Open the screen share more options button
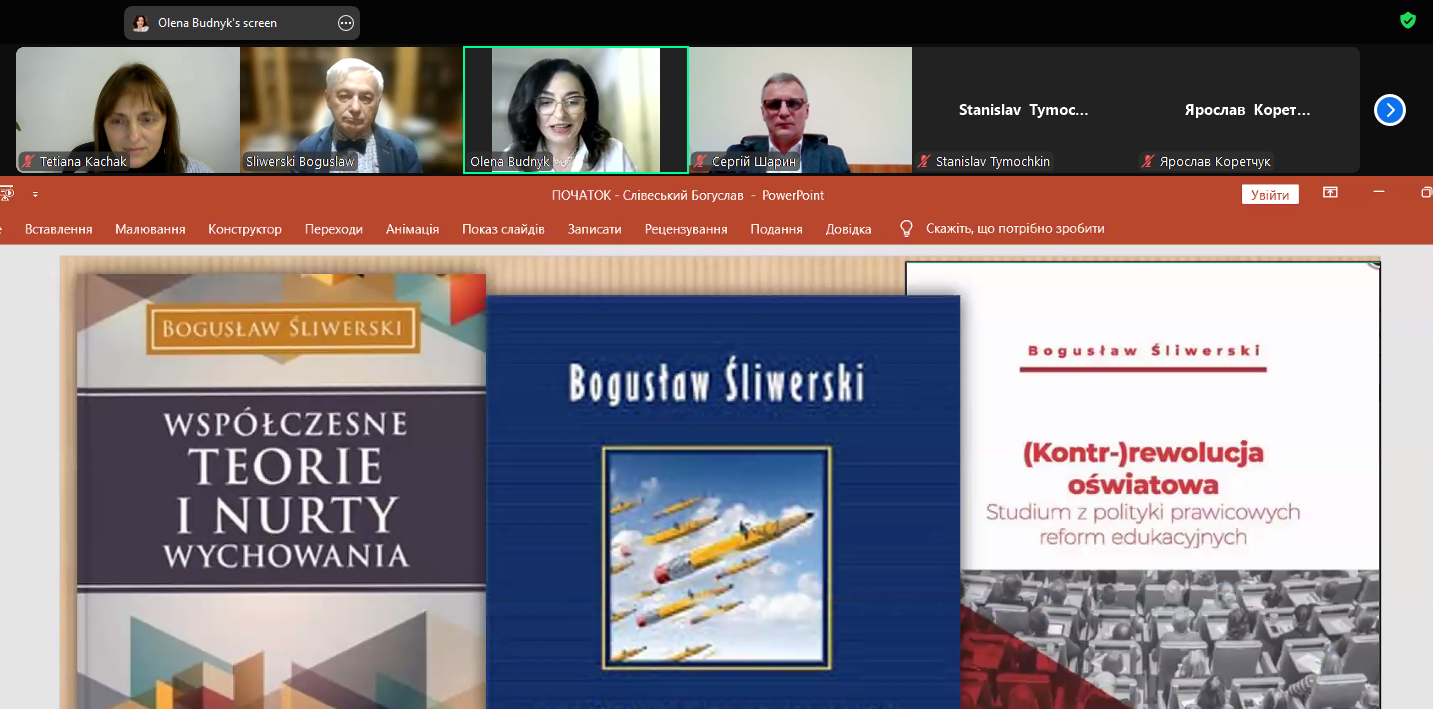 coord(346,23)
